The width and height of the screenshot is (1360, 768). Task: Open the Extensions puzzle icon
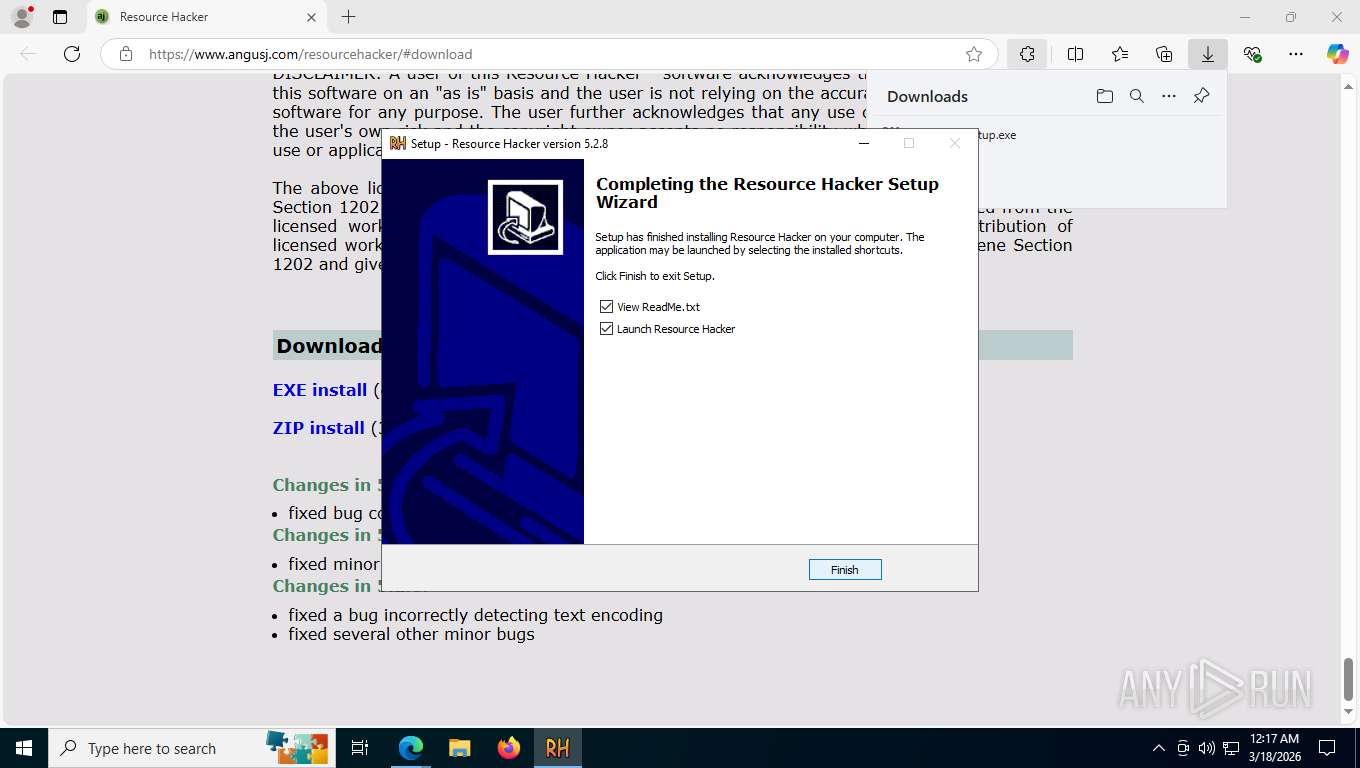(x=1027, y=54)
